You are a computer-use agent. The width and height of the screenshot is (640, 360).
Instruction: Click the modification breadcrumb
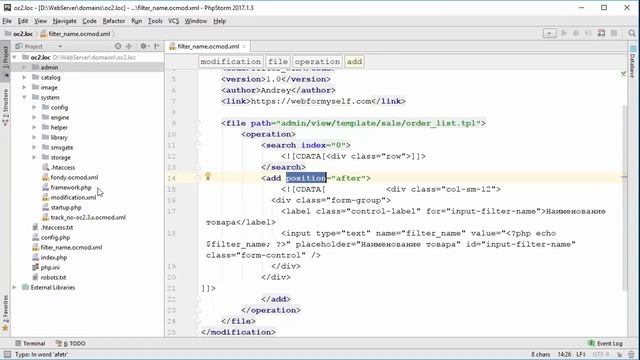(x=231, y=62)
